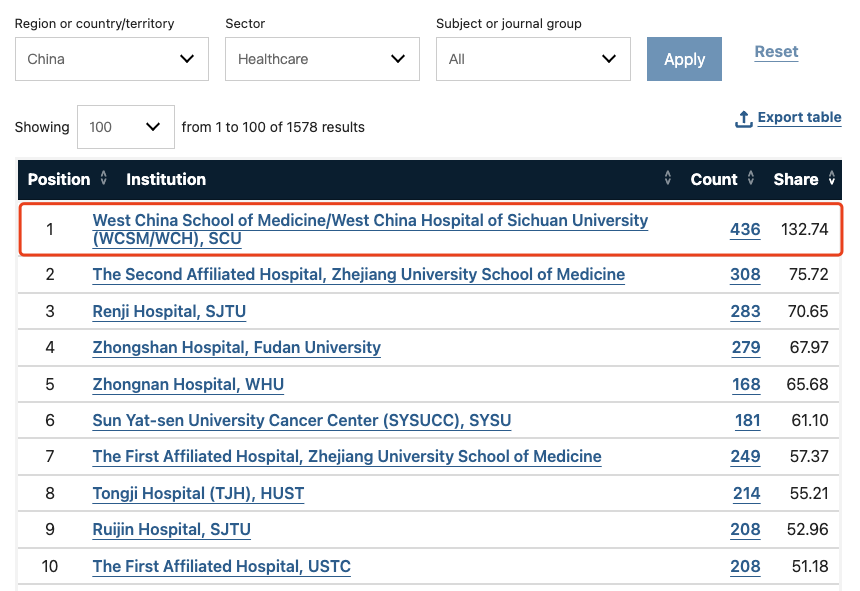
Task: Click the count 168 for Zhongnan Hospital
Action: [x=746, y=384]
